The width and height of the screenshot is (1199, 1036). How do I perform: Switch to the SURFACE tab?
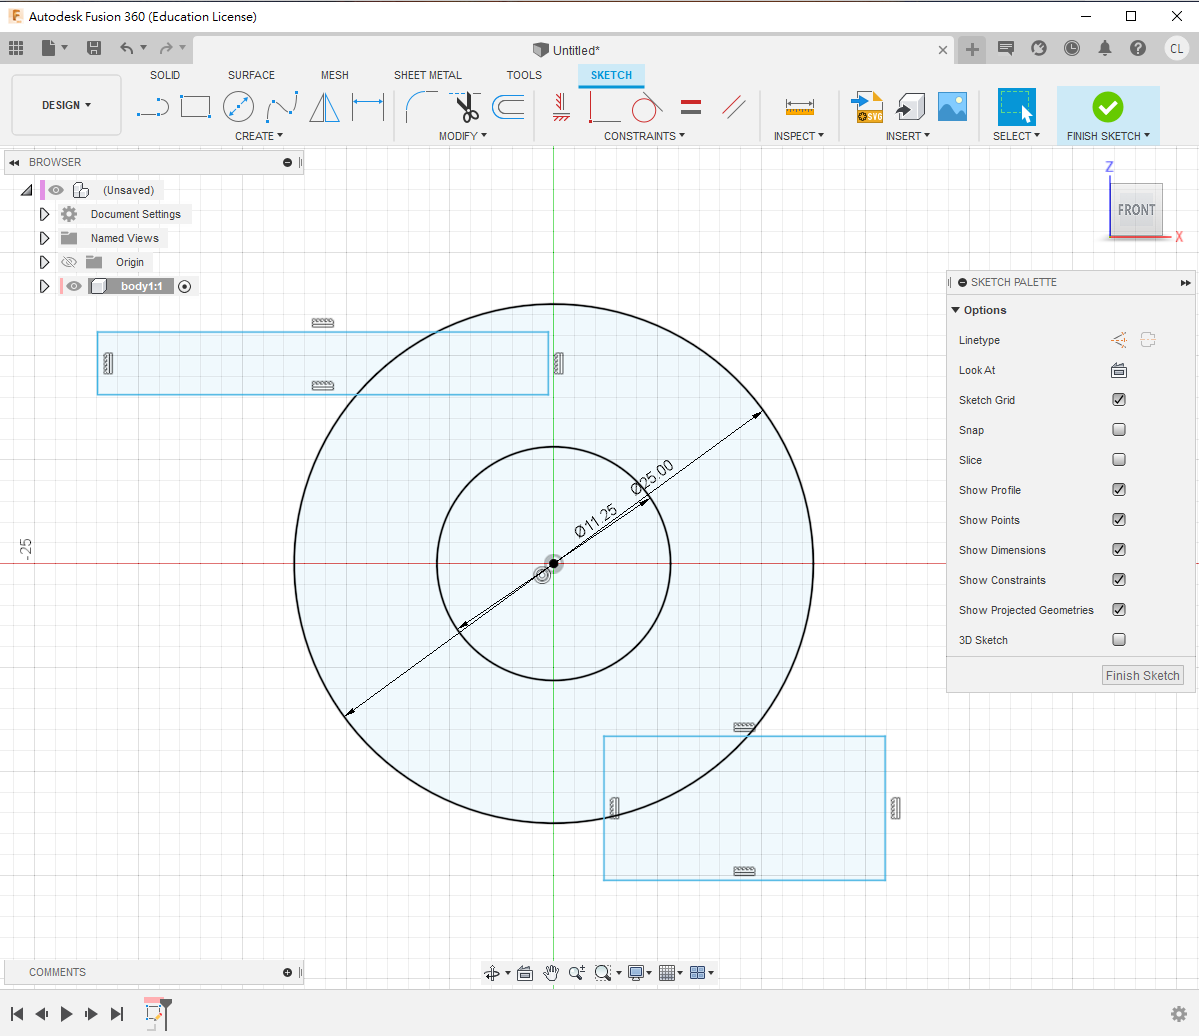click(x=251, y=75)
